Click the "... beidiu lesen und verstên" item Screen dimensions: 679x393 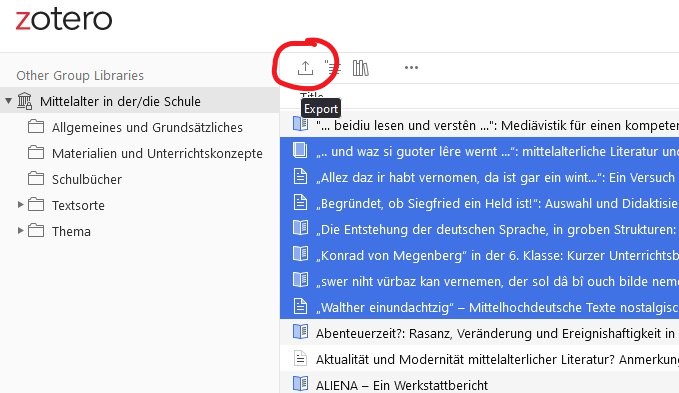click(479, 125)
